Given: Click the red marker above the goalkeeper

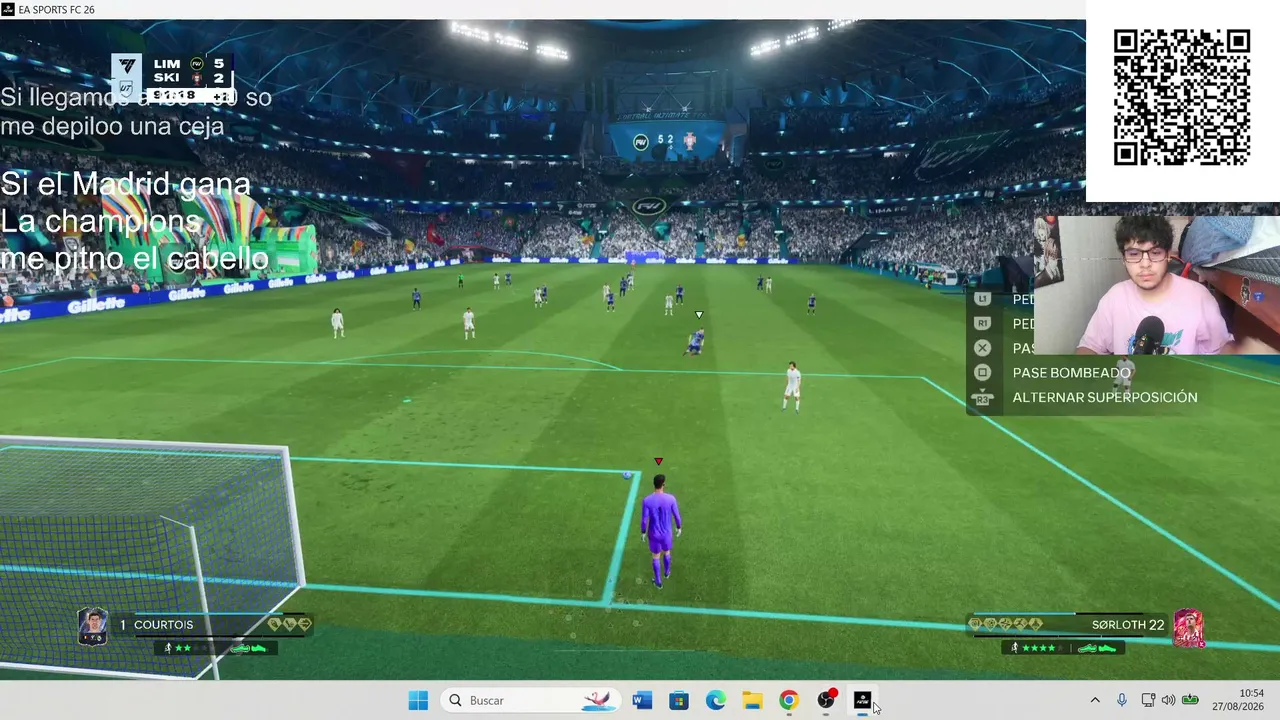Looking at the screenshot, I should [658, 461].
